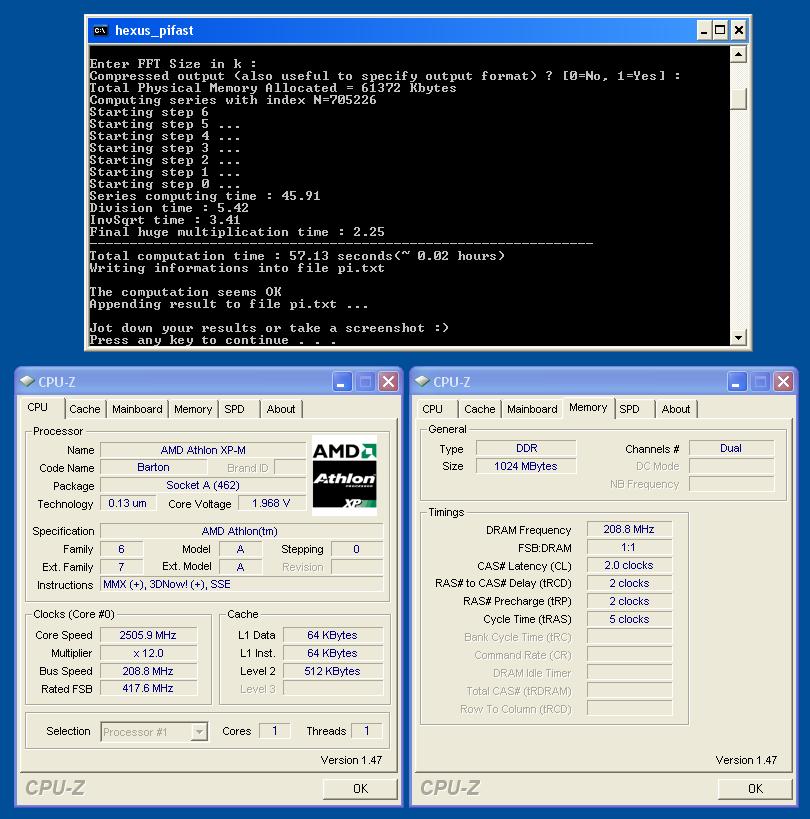Minimize the left CPU-Z window
810x819 pixels.
[x=342, y=382]
